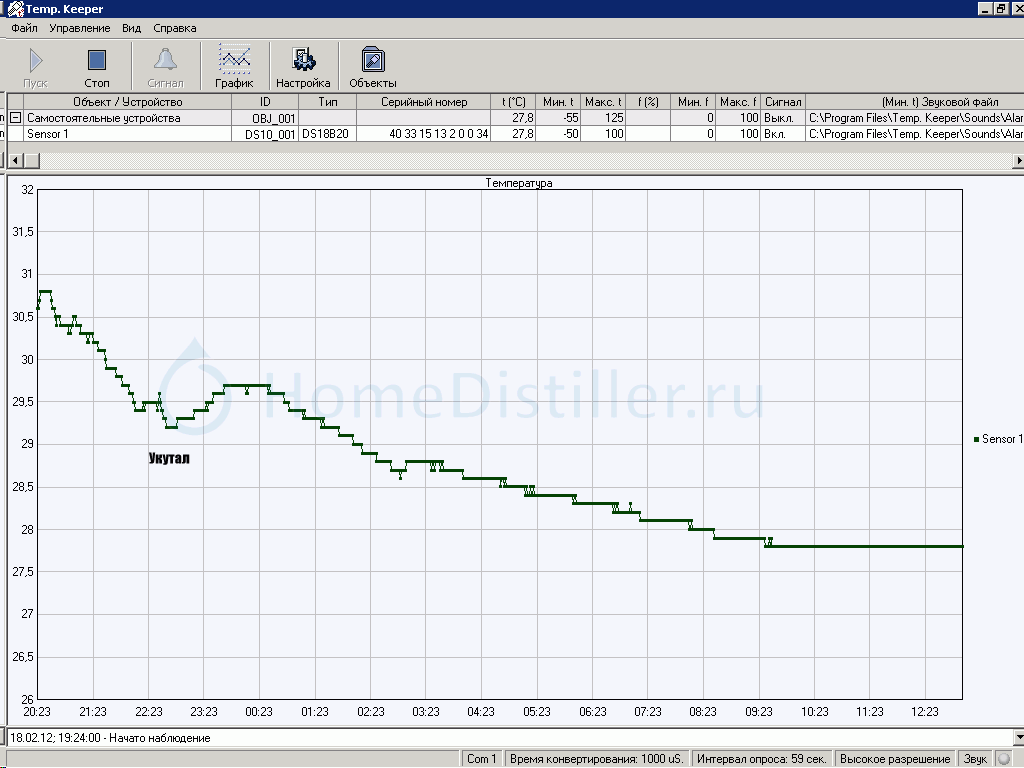Image resolution: width=1024 pixels, height=768 pixels.
Task: Select the Sensor 1 row
Action: coord(515,134)
